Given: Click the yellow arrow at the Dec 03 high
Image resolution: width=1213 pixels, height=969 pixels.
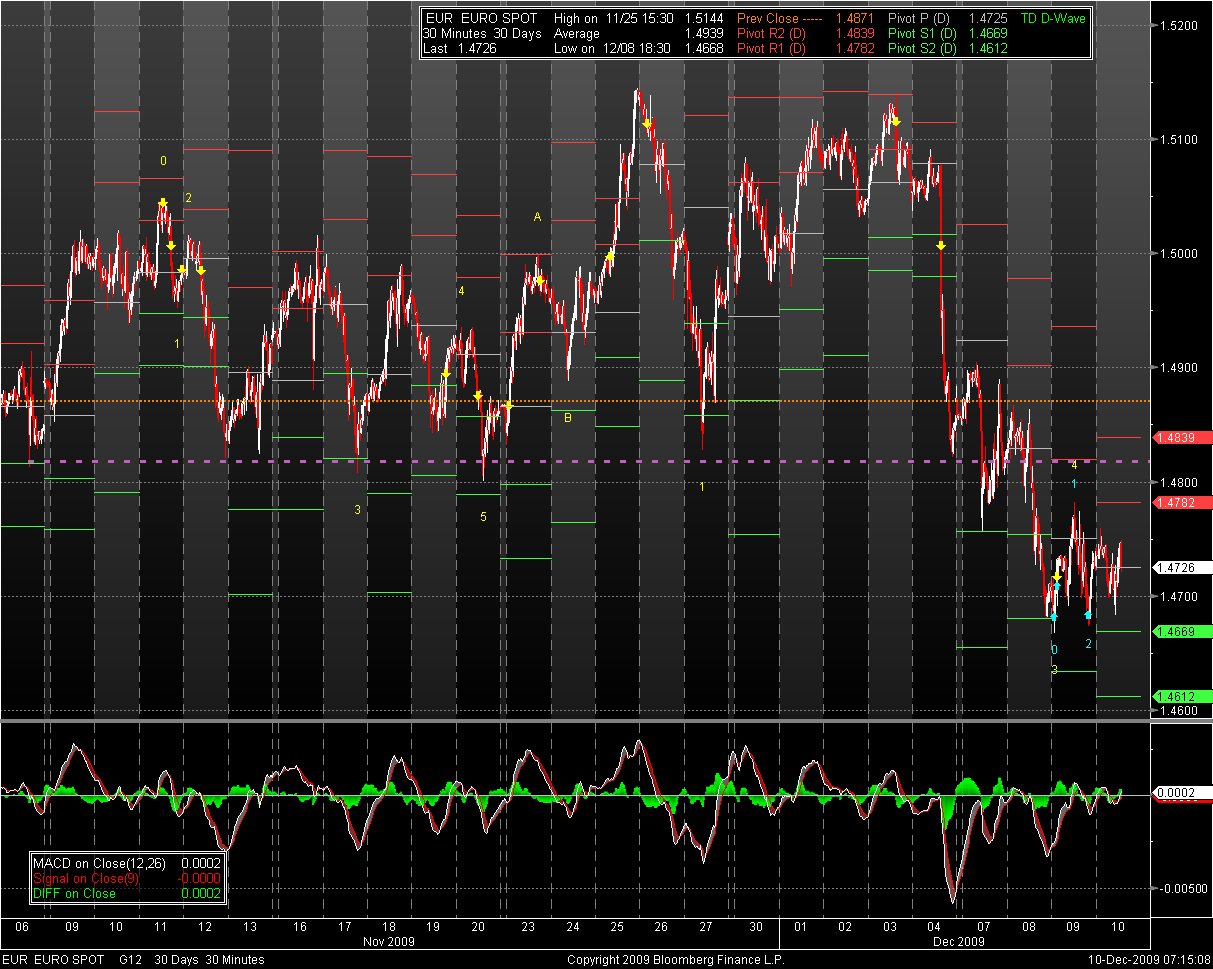Looking at the screenshot, I should click(x=896, y=121).
